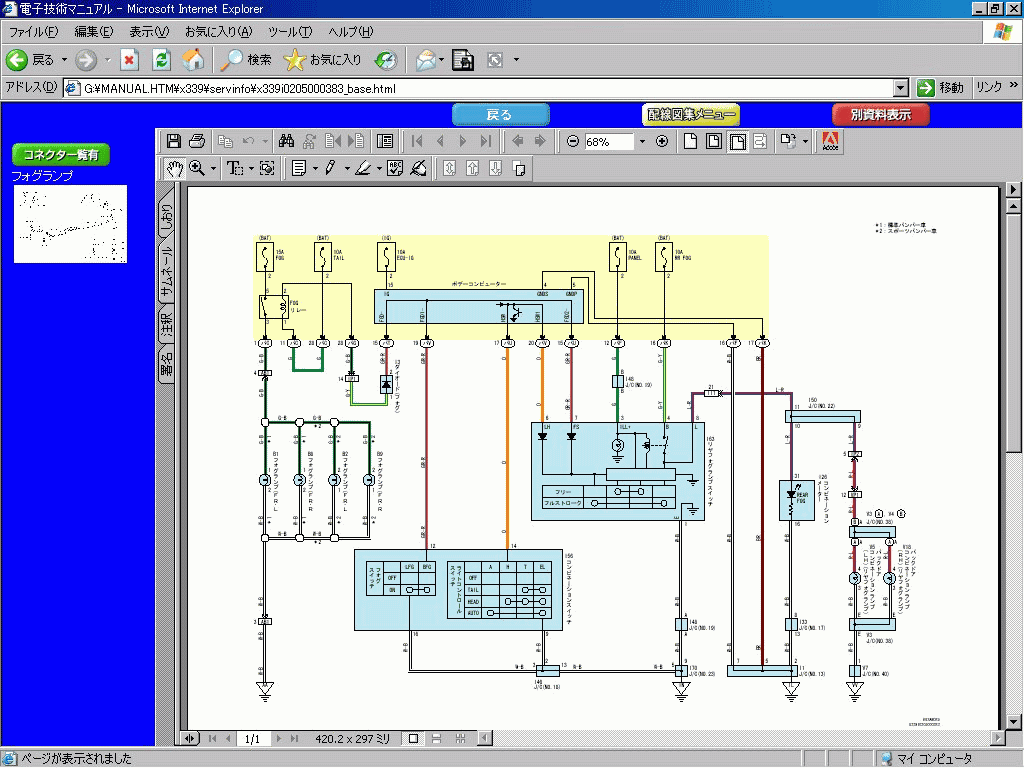Click the zoom out minus button

coord(573,141)
